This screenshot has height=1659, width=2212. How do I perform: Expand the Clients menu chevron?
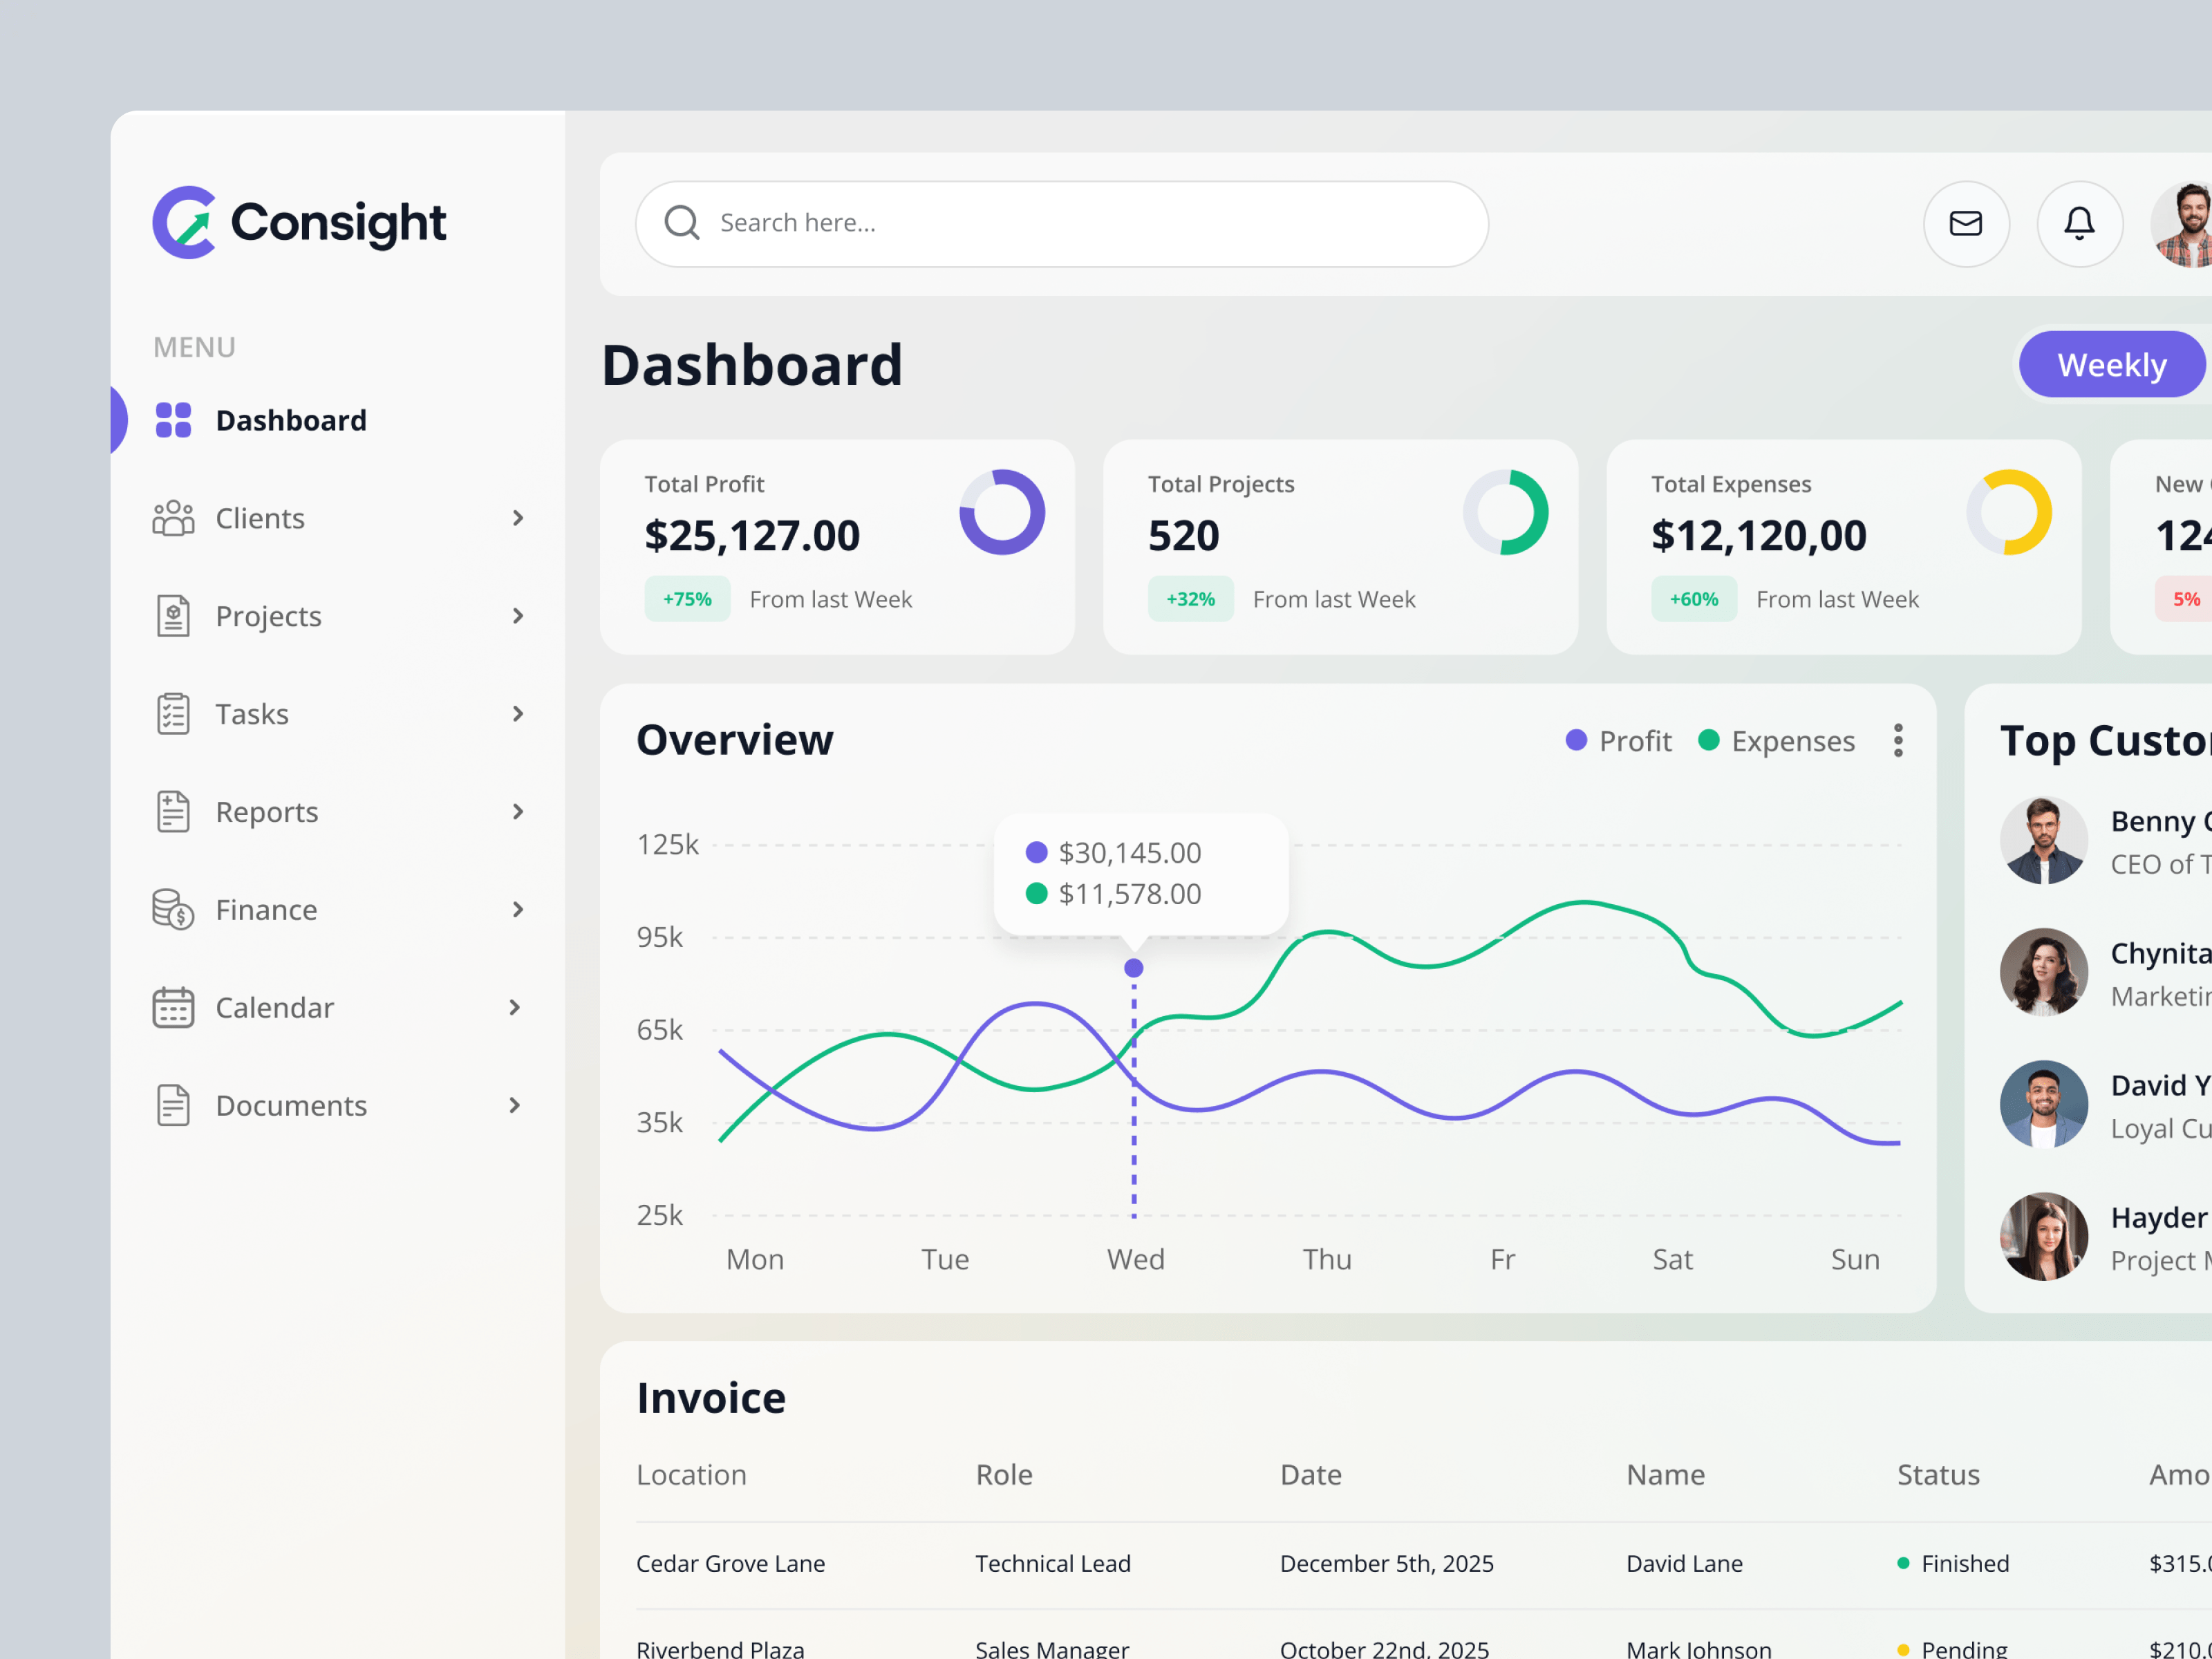(518, 517)
